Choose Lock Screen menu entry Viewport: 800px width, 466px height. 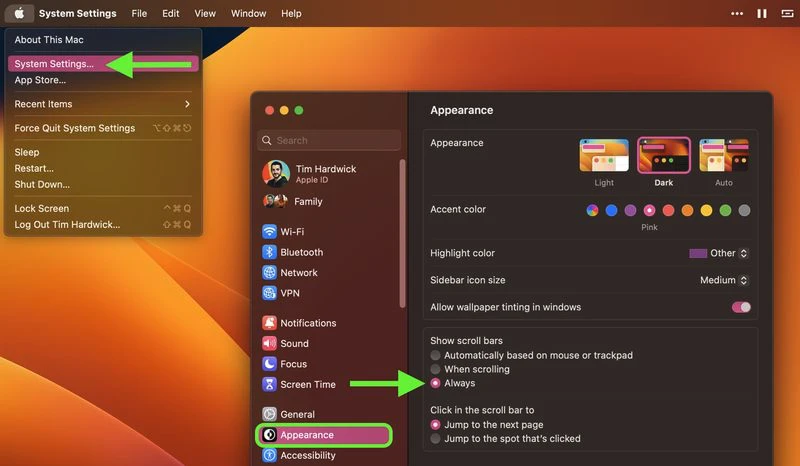tap(103, 208)
